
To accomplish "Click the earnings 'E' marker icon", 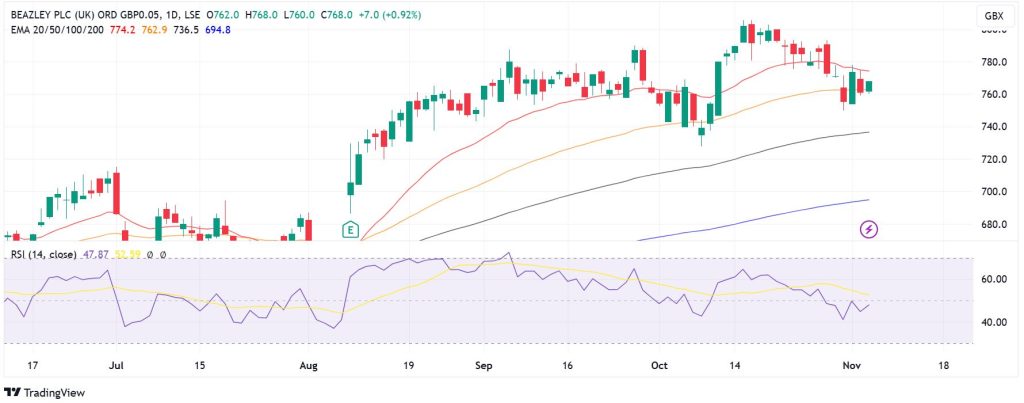I will 351,229.
